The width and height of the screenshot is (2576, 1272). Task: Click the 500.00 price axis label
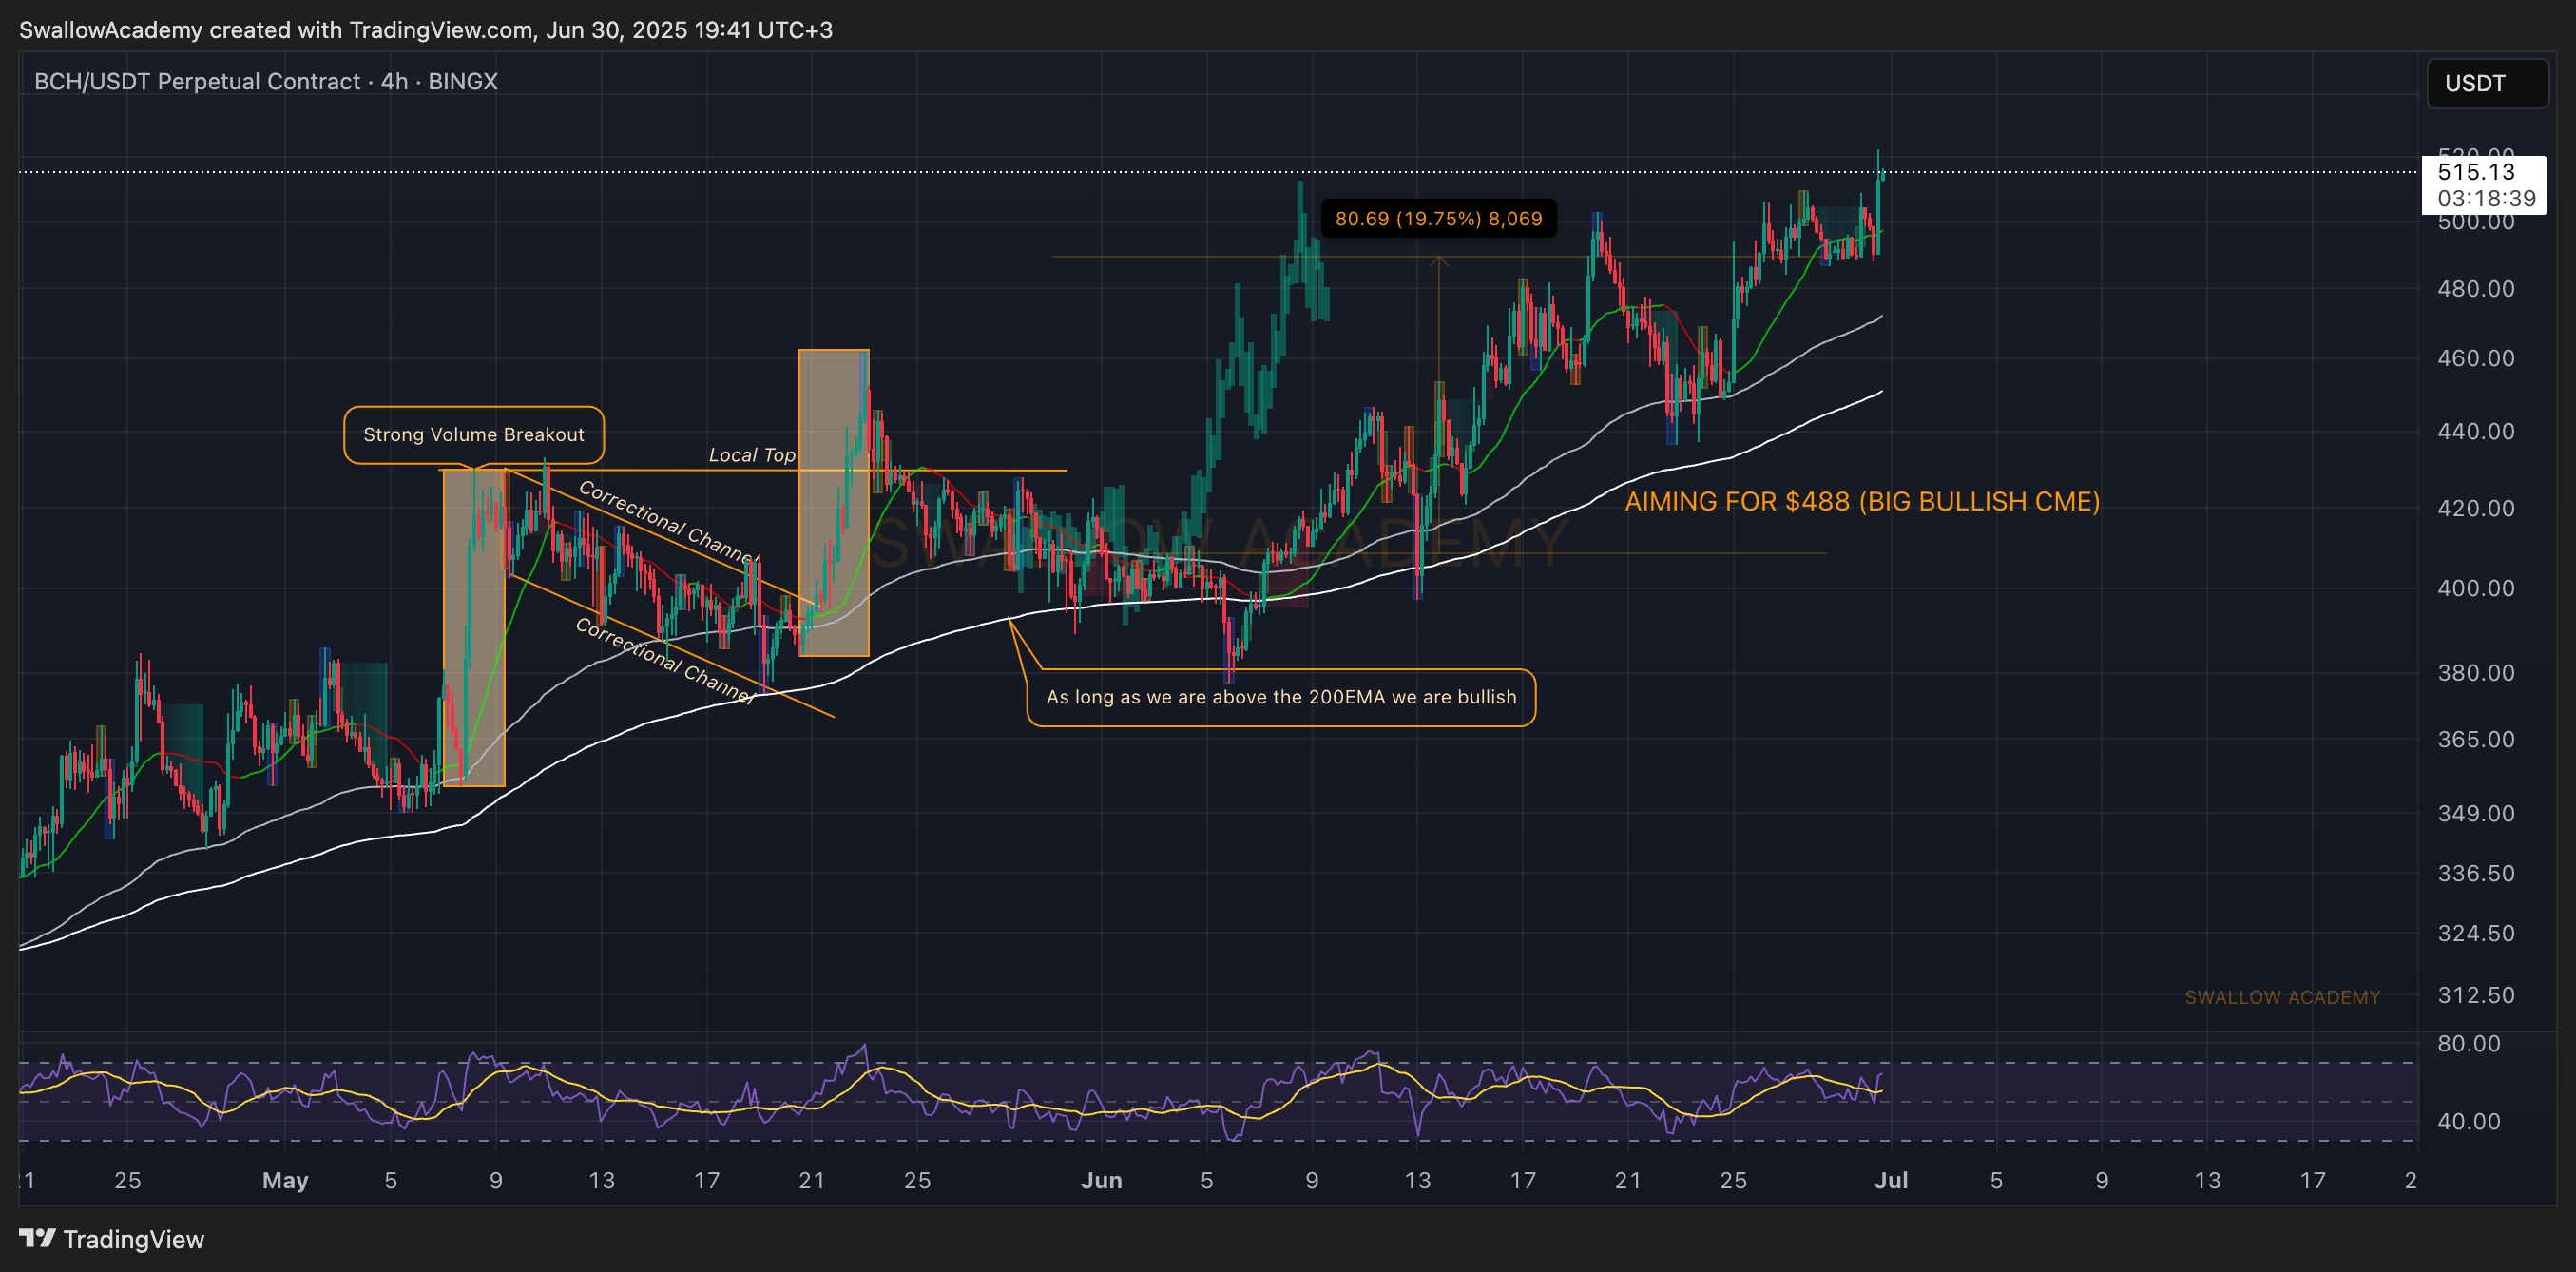[2475, 222]
